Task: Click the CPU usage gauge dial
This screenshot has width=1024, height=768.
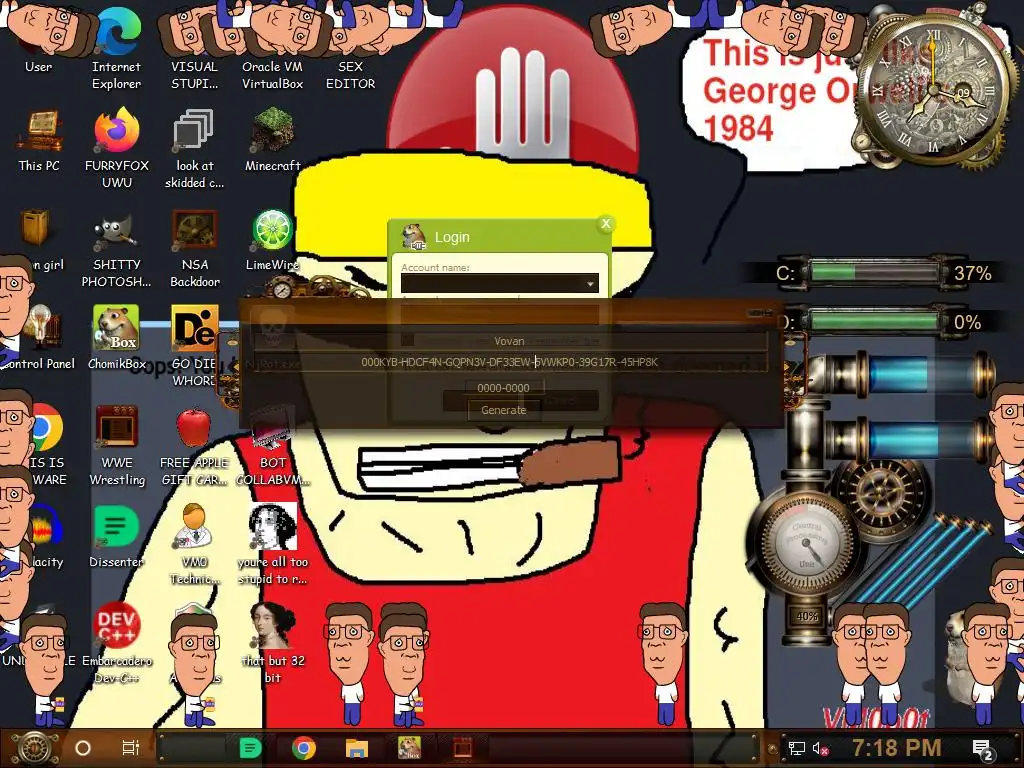Action: point(806,545)
